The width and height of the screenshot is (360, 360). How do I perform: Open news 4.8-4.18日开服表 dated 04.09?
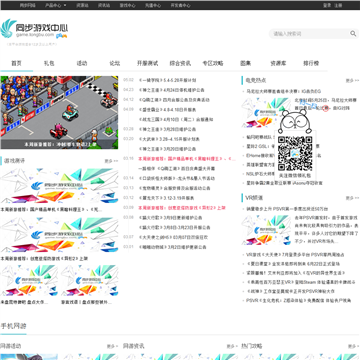(x=167, y=110)
